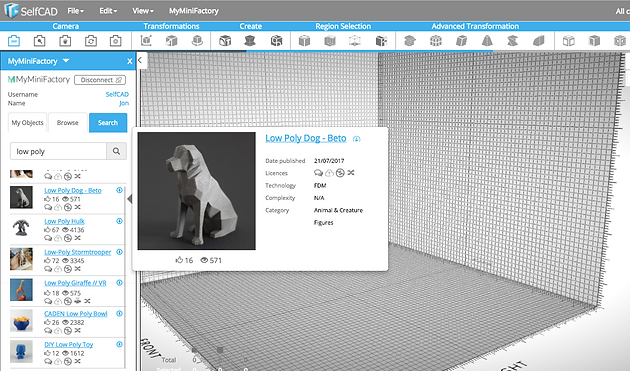Image resolution: width=630 pixels, height=371 pixels.
Task: Click the magnifier search button beside low poly
Action: pyautogui.click(x=117, y=151)
